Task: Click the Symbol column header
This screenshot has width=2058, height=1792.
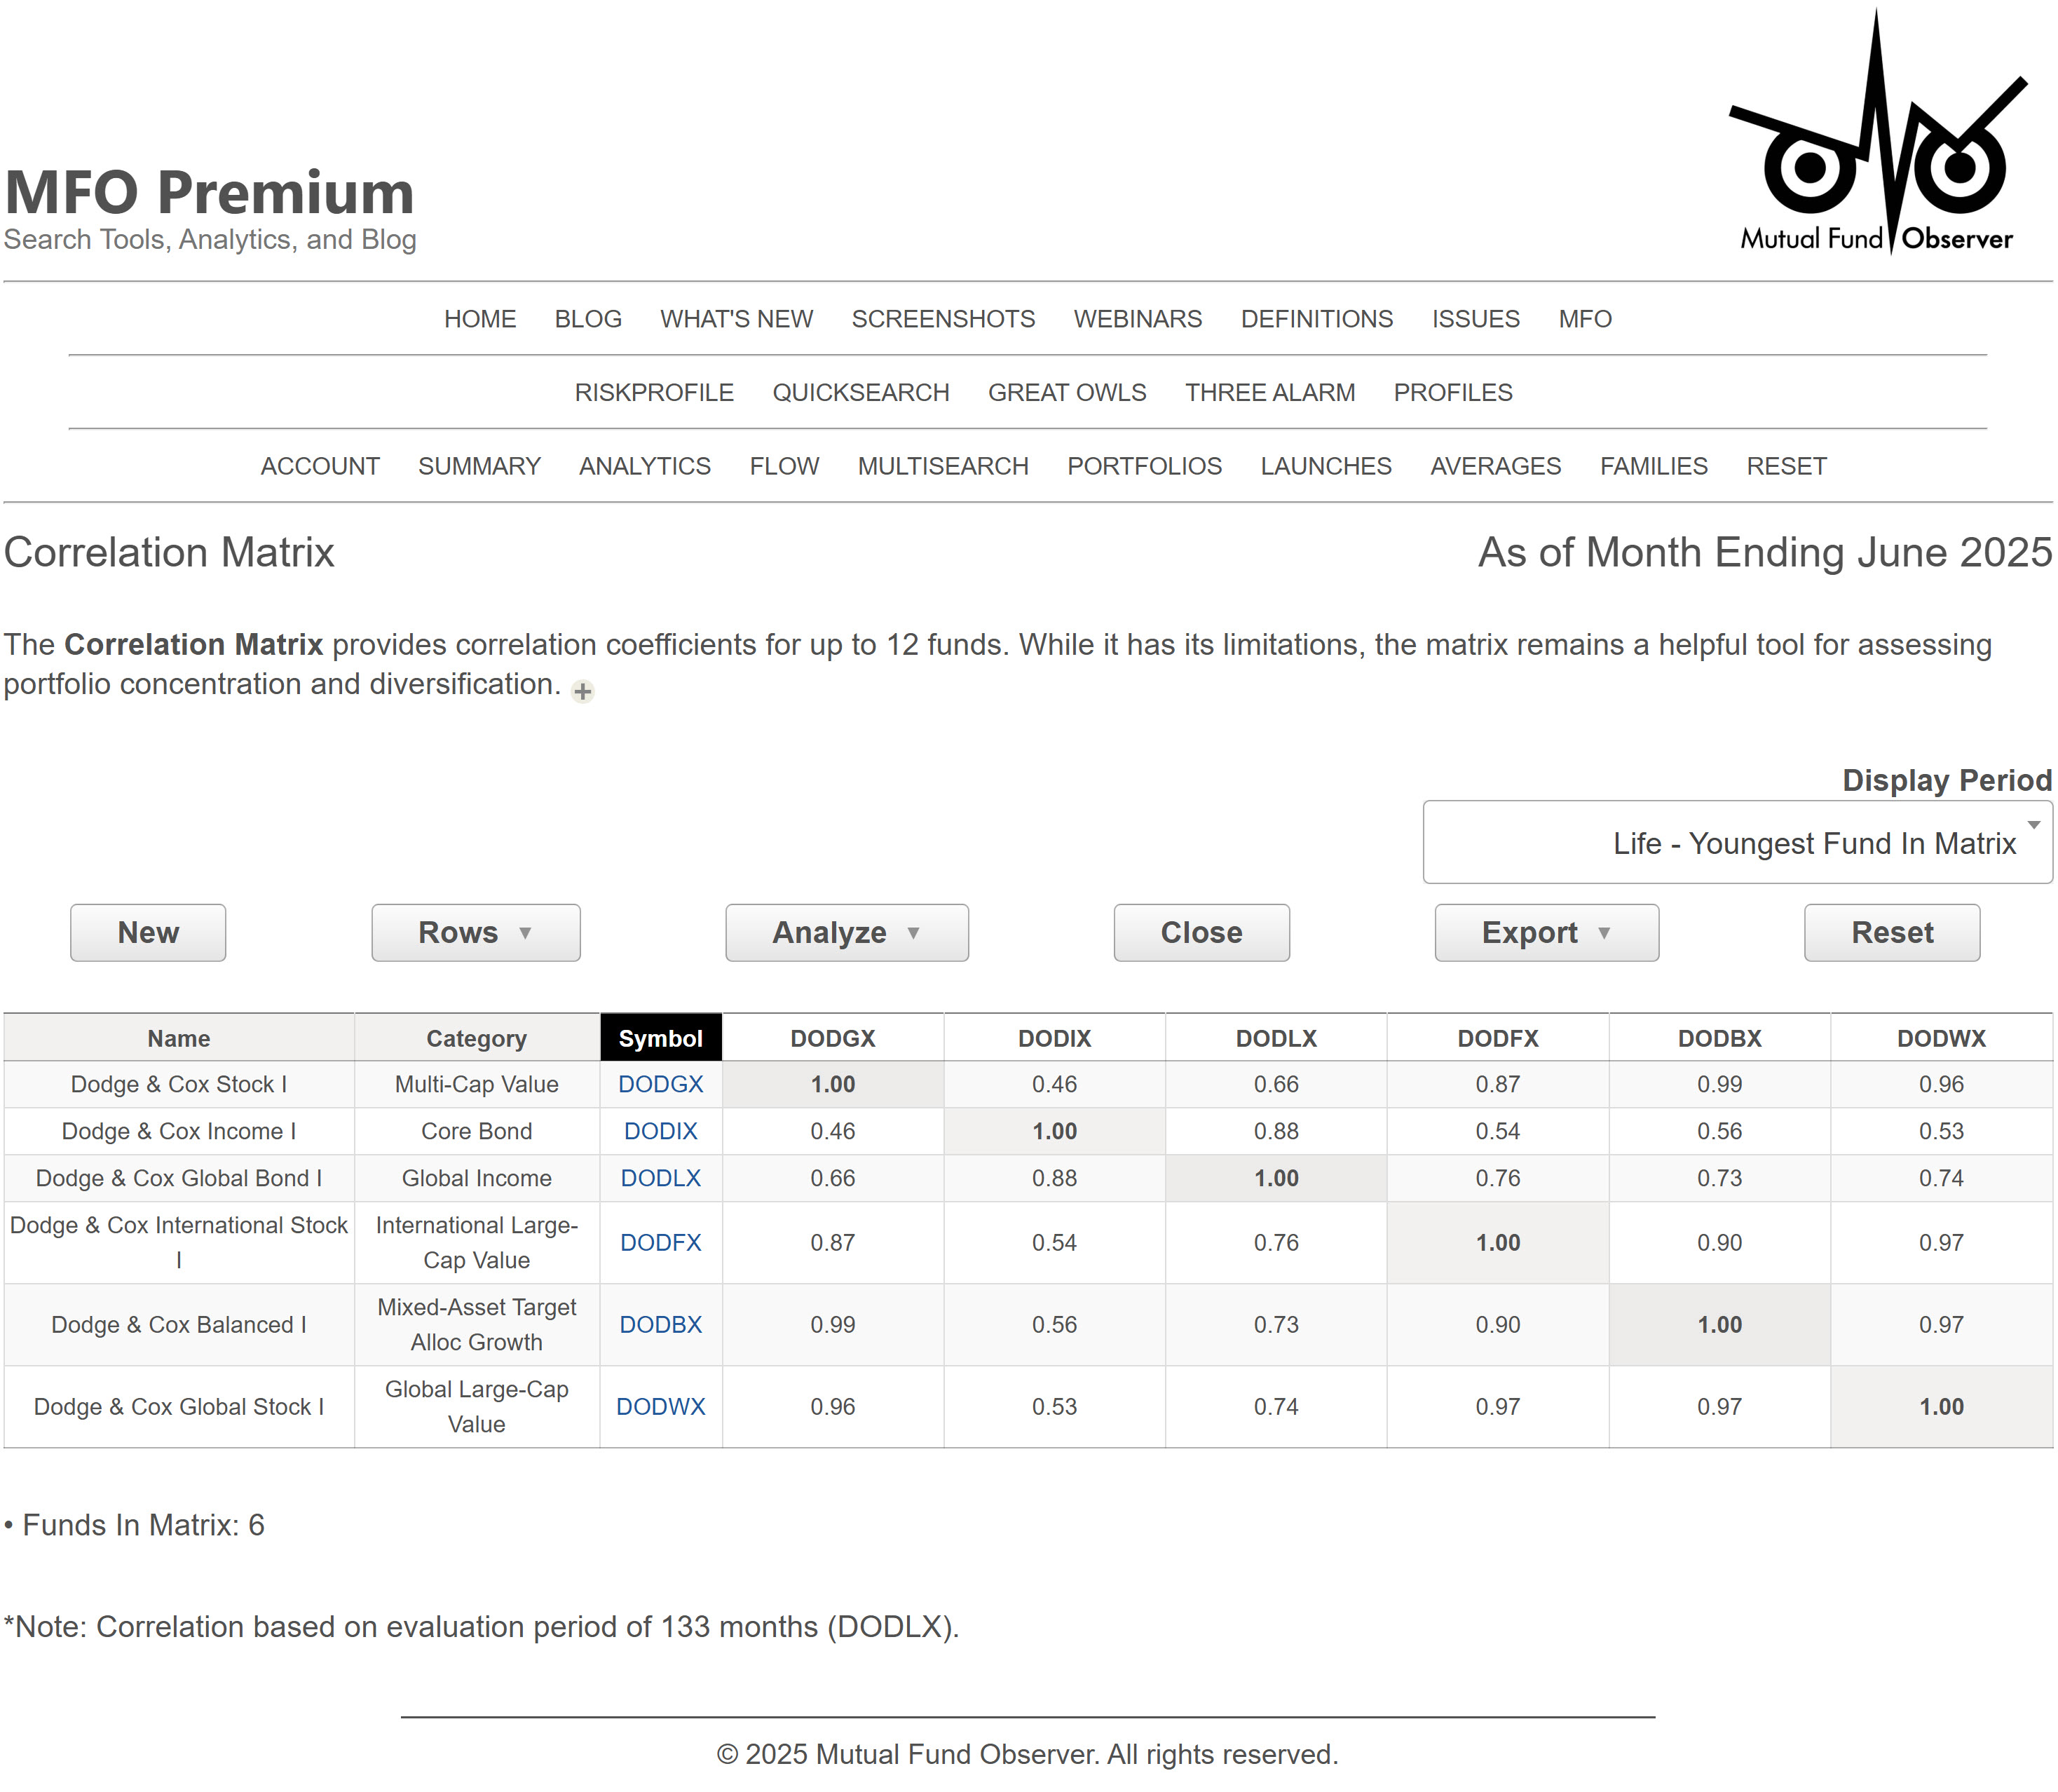Action: 660,1037
